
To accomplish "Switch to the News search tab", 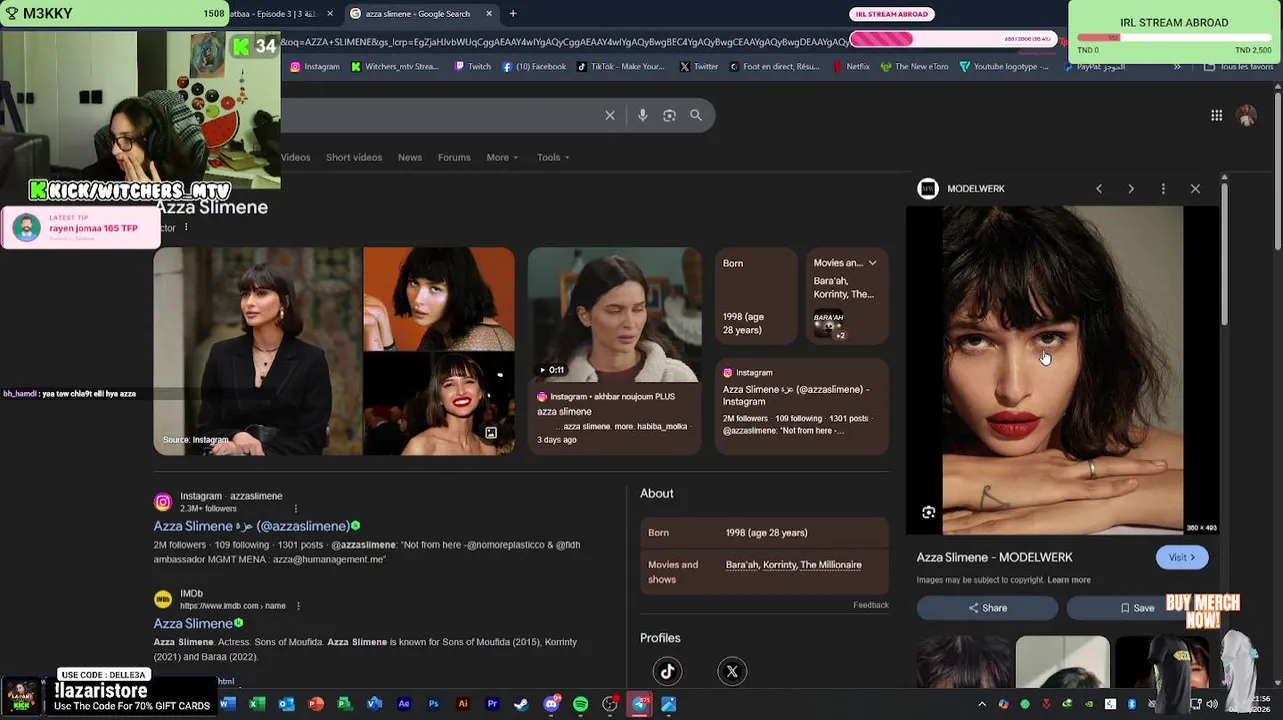I will click(x=409, y=157).
